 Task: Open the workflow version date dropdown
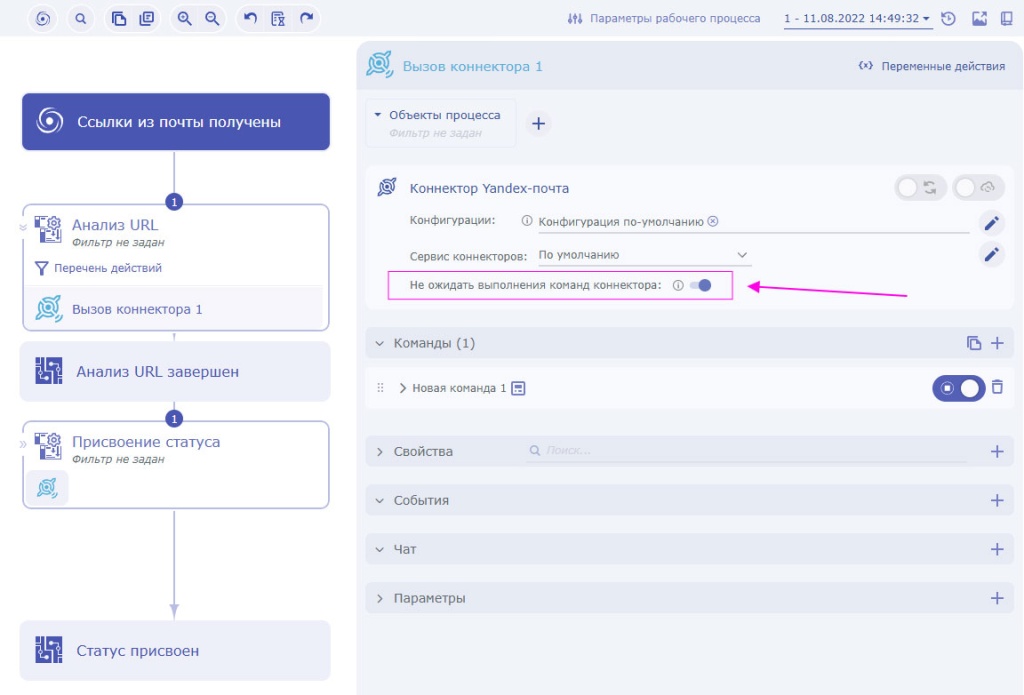[x=858, y=18]
